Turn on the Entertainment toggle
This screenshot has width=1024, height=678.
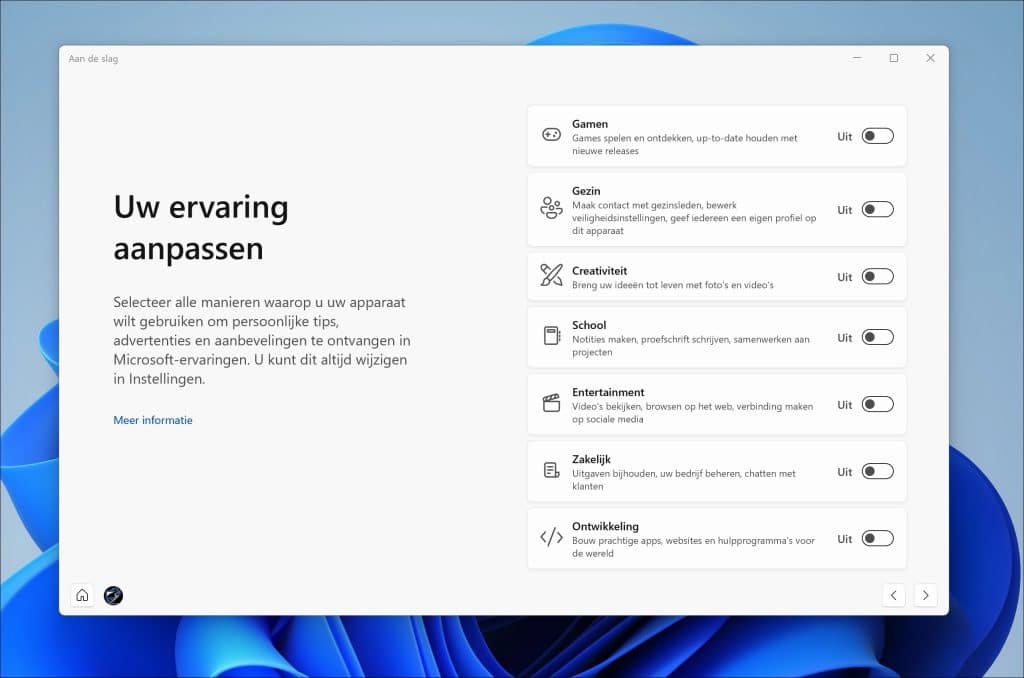pos(877,405)
